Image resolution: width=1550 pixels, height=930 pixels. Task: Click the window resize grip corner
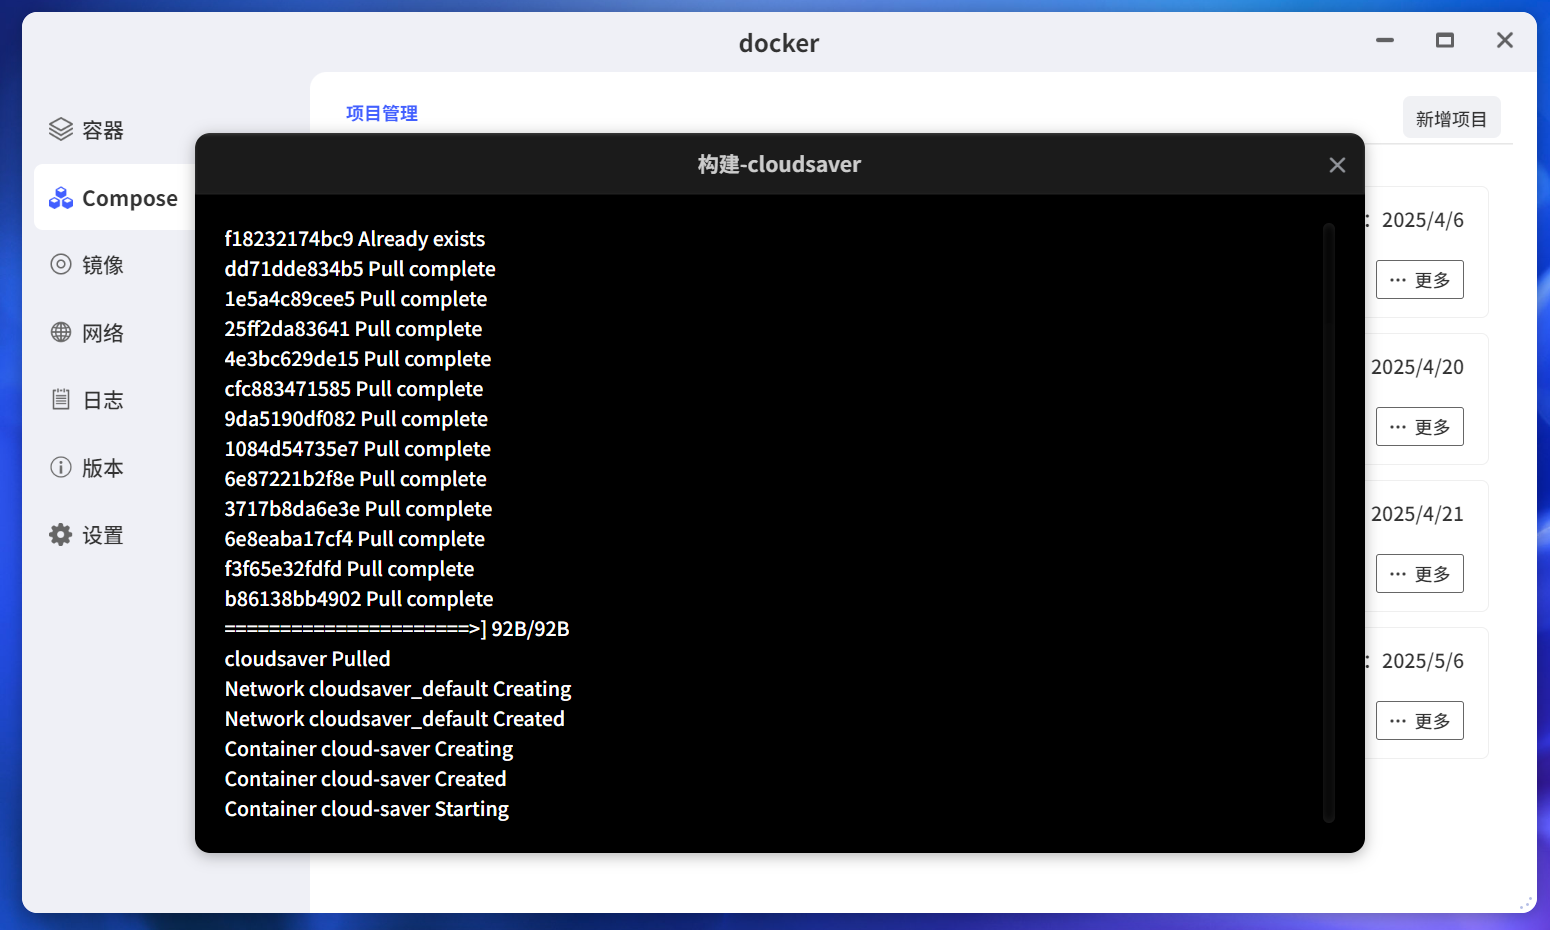[1526, 902]
